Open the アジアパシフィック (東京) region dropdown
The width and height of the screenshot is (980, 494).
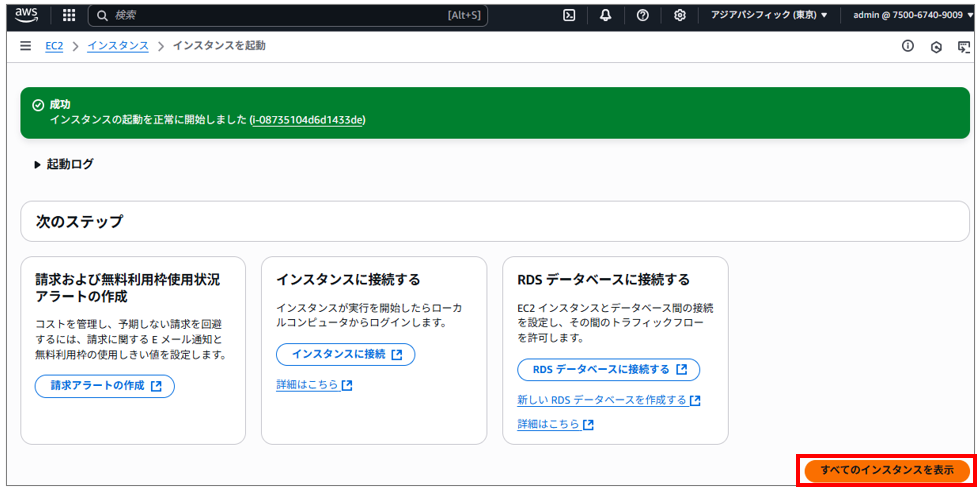tap(769, 15)
